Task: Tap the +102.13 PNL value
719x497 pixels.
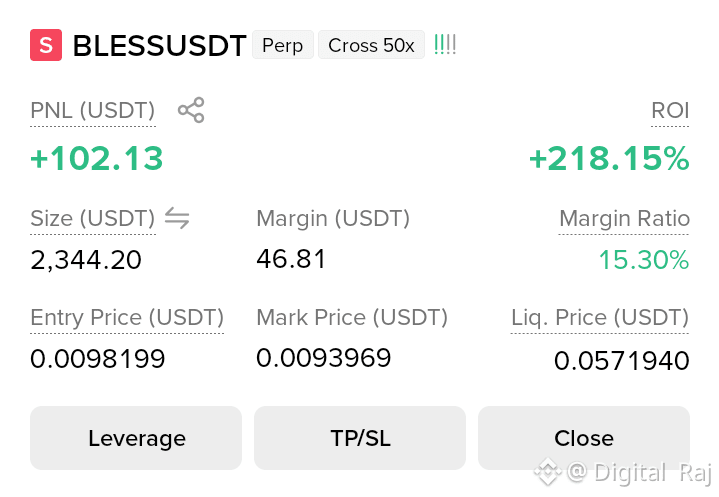Action: 97,159
